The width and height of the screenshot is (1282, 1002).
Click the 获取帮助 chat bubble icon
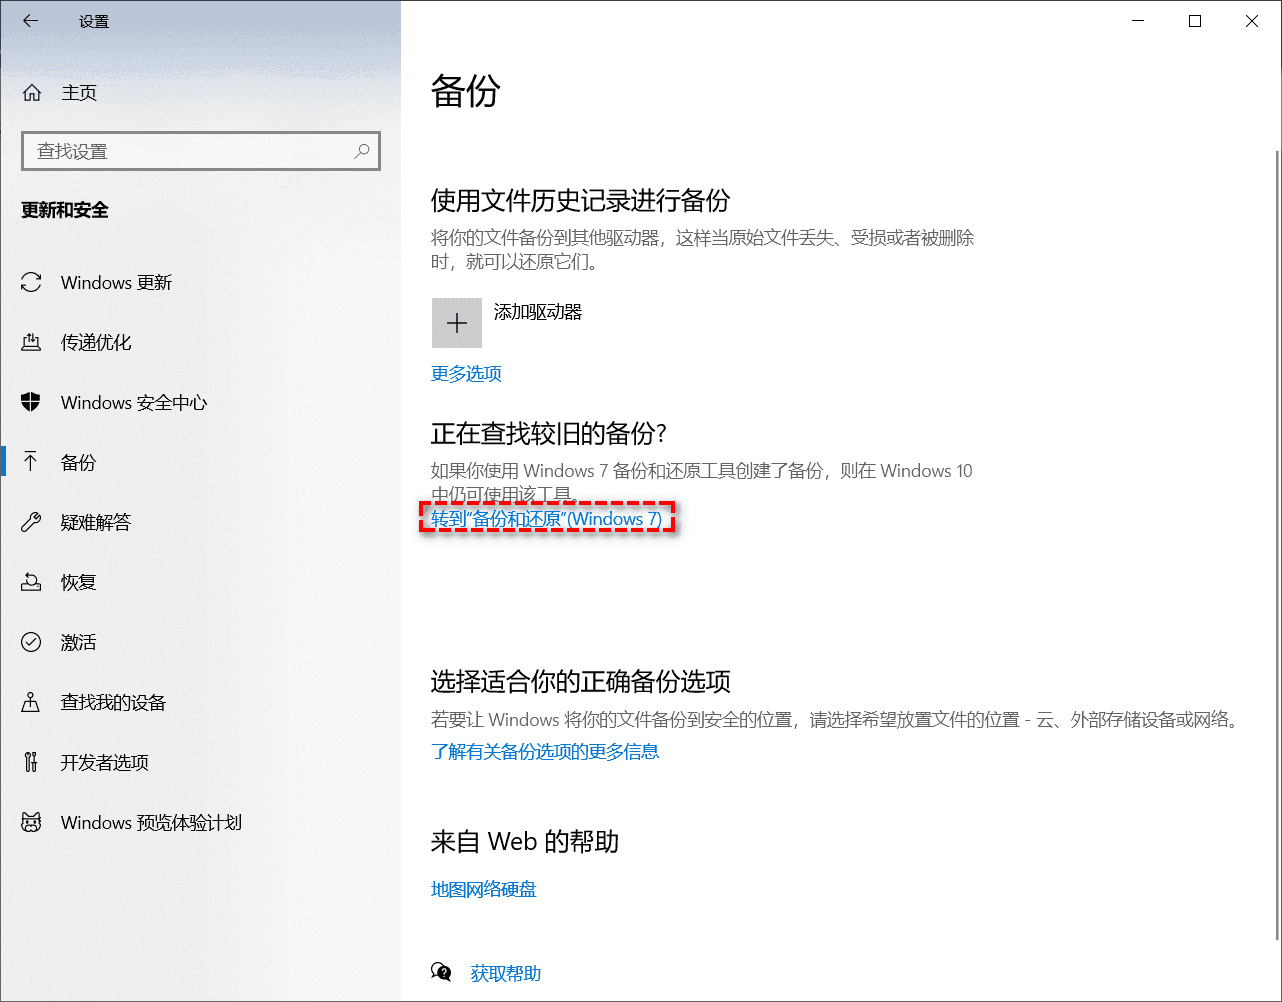point(441,972)
